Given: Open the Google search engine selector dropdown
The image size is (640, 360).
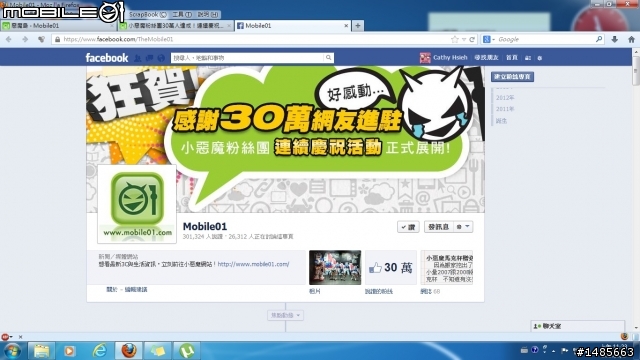Looking at the screenshot, I should 489,39.
